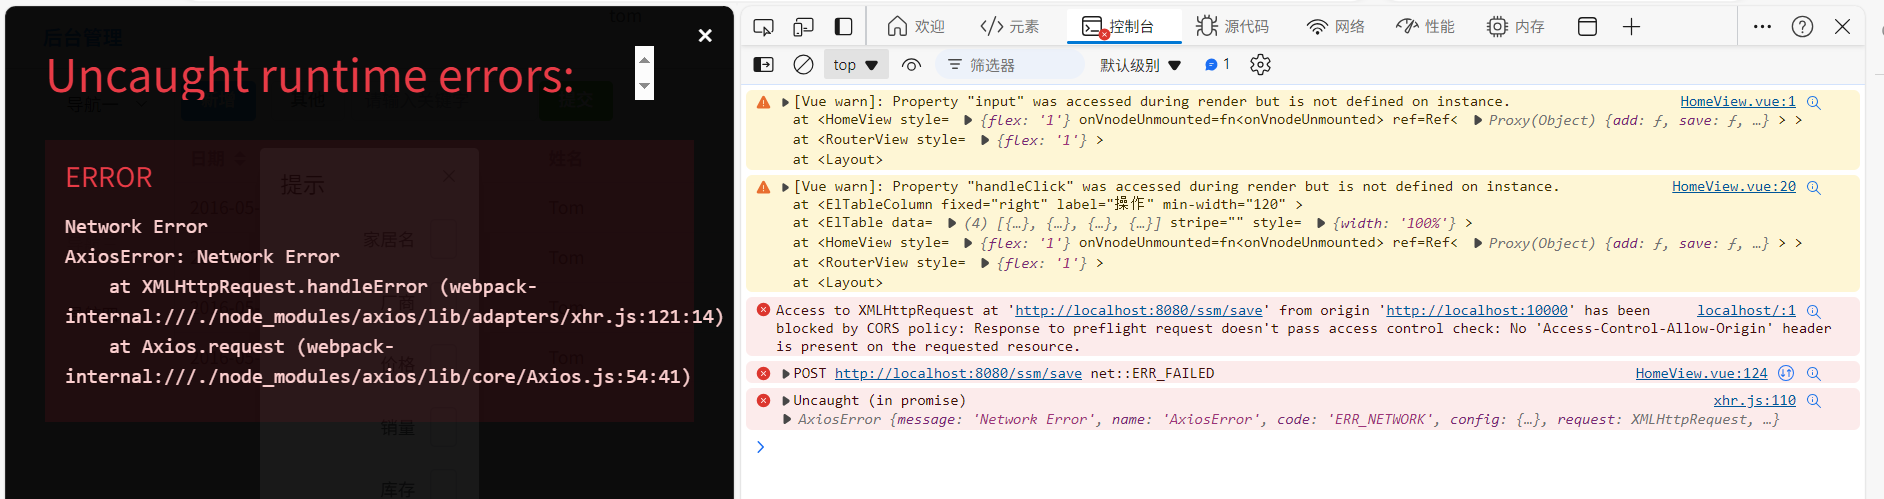Toggle device emulation icon in DevTools

tap(803, 27)
